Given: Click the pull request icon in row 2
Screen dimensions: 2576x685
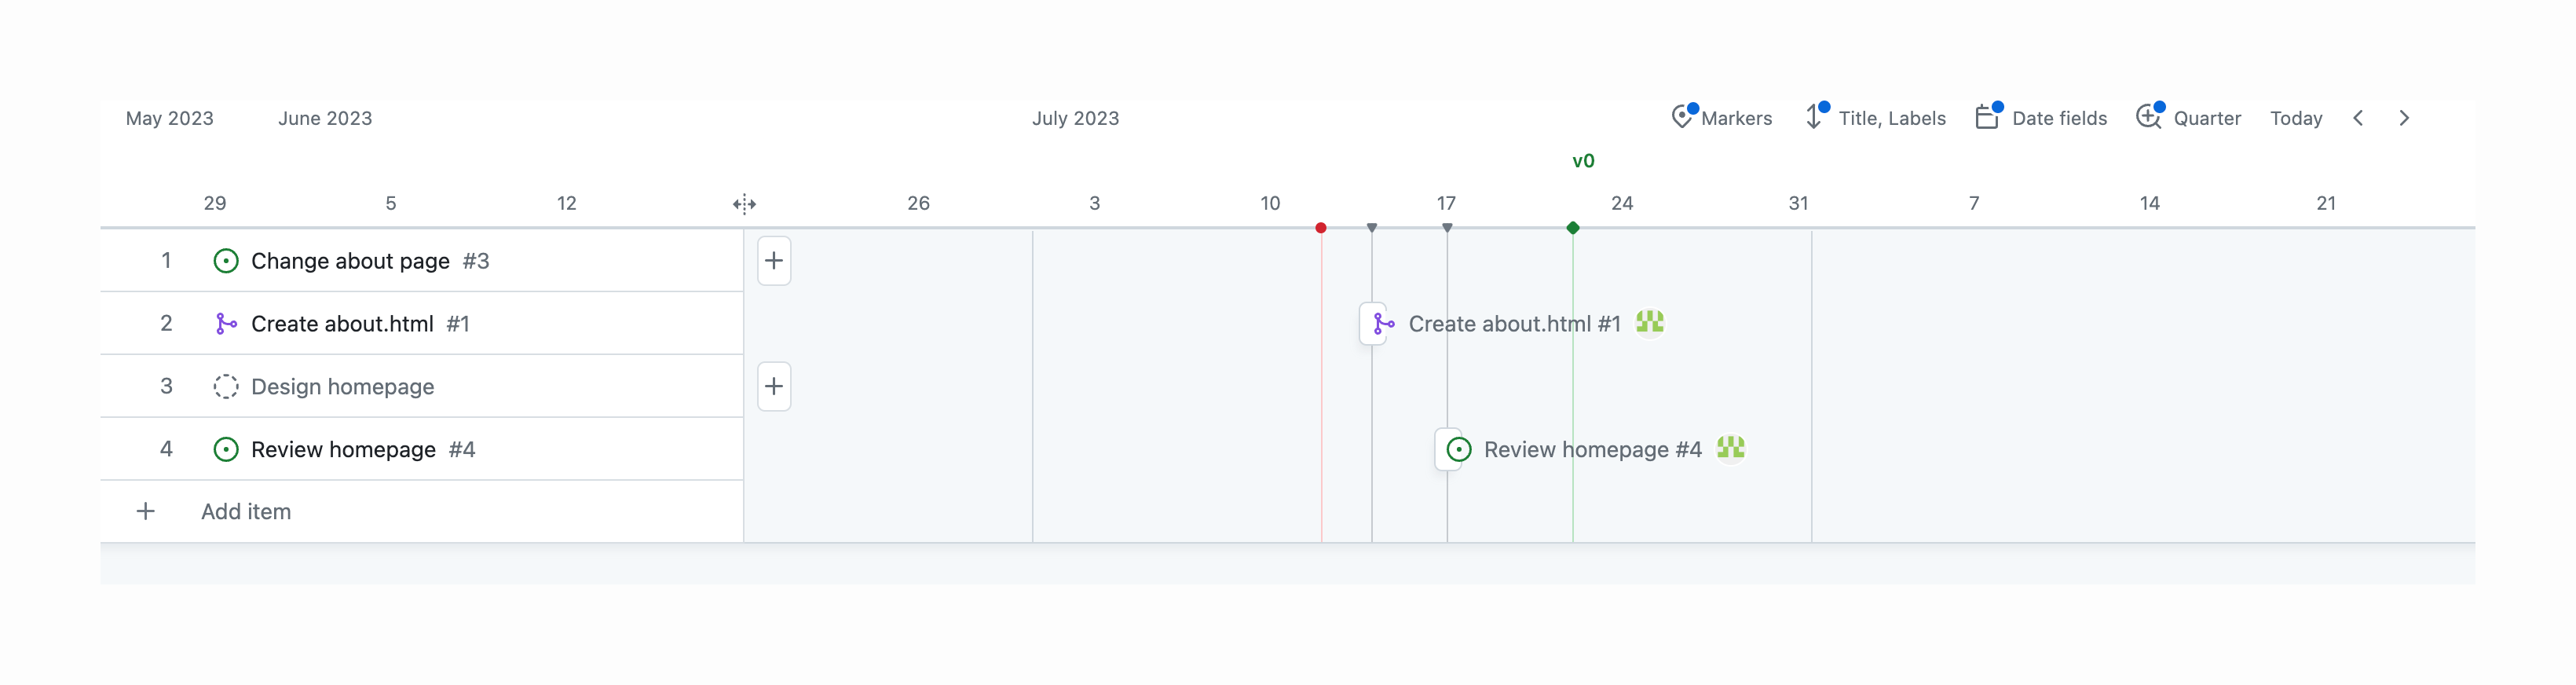Looking at the screenshot, I should point(226,324).
